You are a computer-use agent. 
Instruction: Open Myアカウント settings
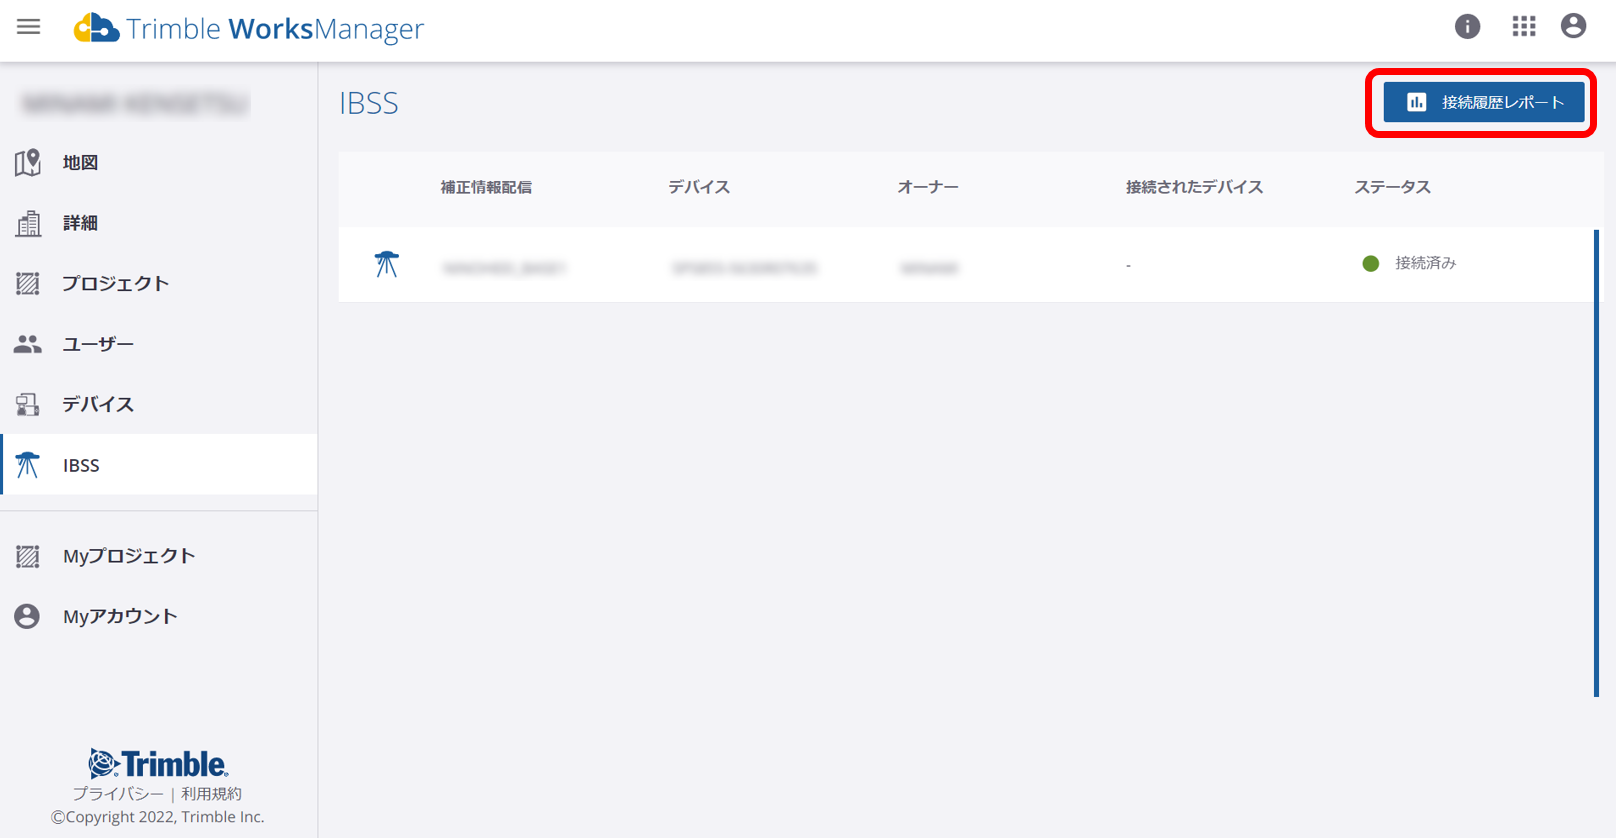119,617
